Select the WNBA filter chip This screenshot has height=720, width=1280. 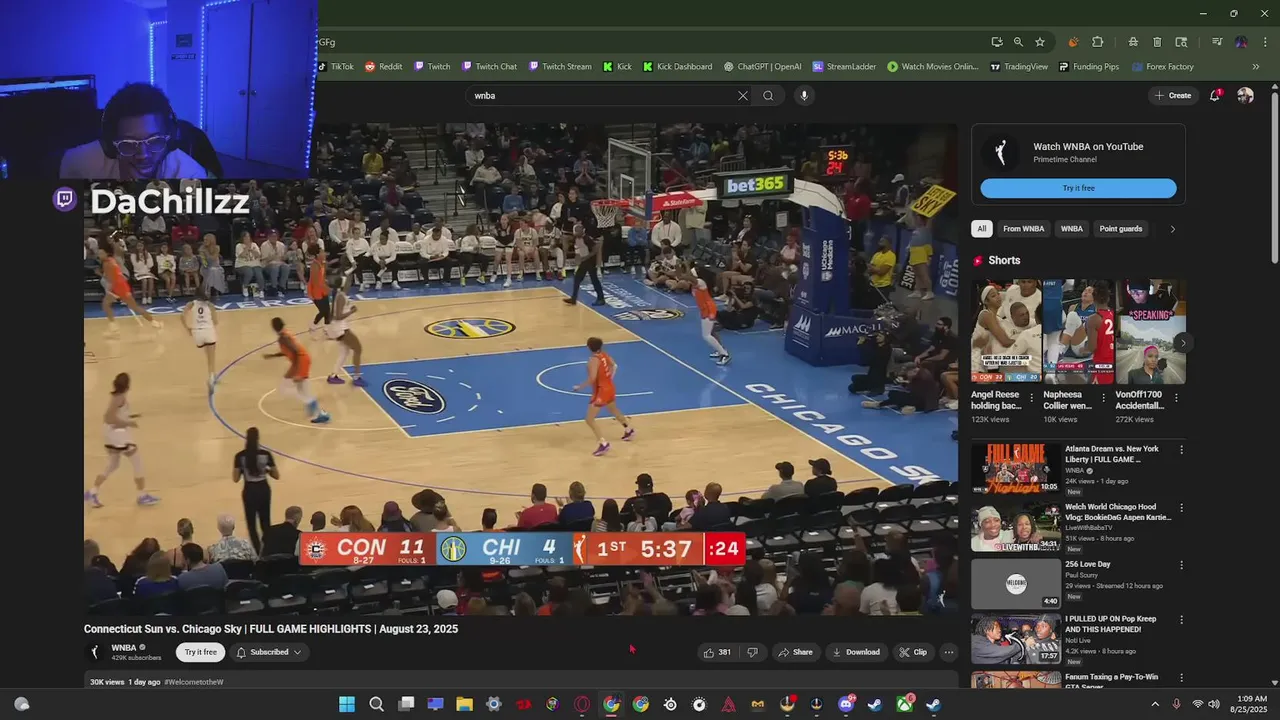[x=1072, y=229]
